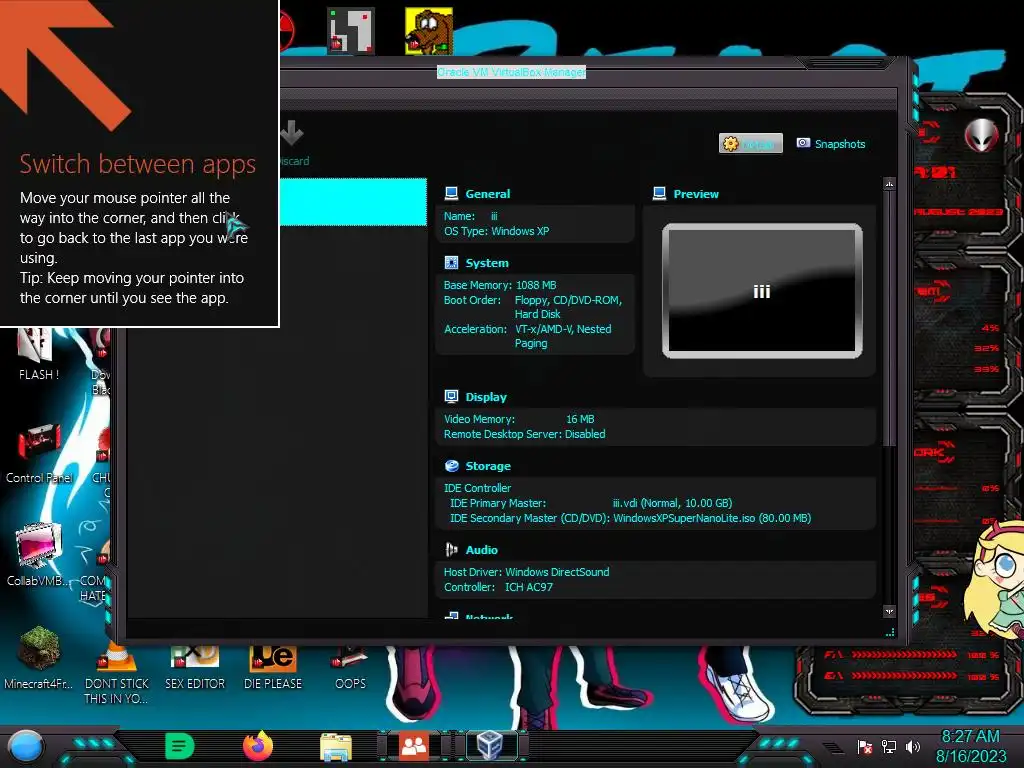Image resolution: width=1024 pixels, height=768 pixels.
Task: Open the network tray icon
Action: coord(889,746)
